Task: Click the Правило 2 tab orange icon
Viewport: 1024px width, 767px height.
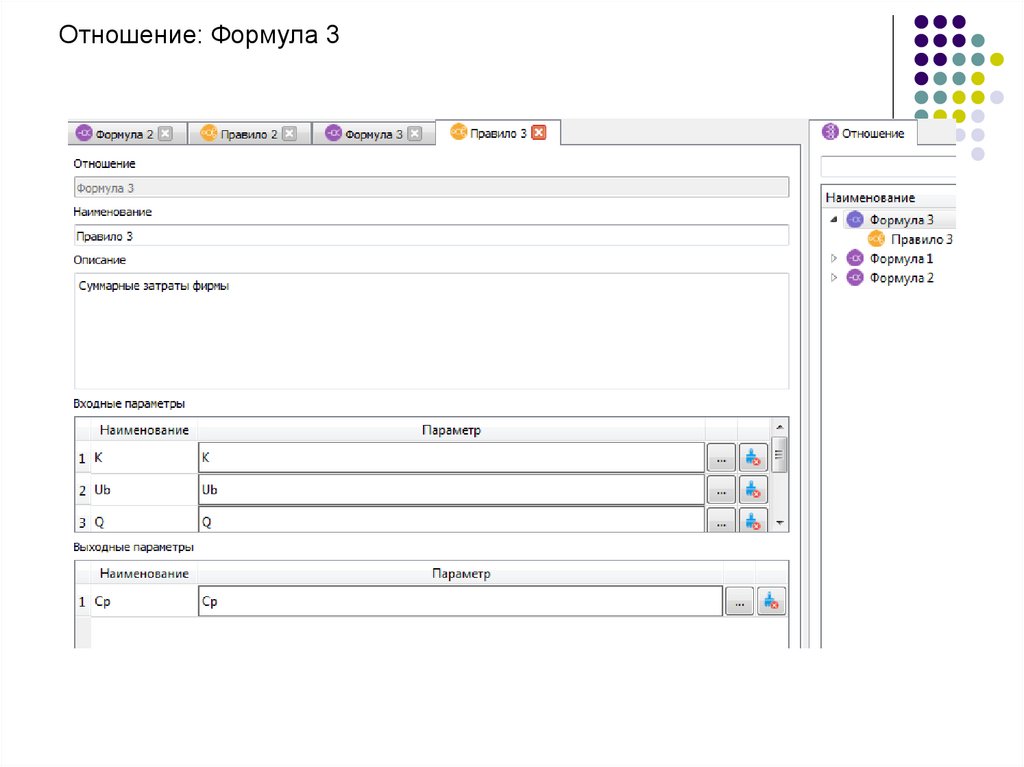Action: 208,133
